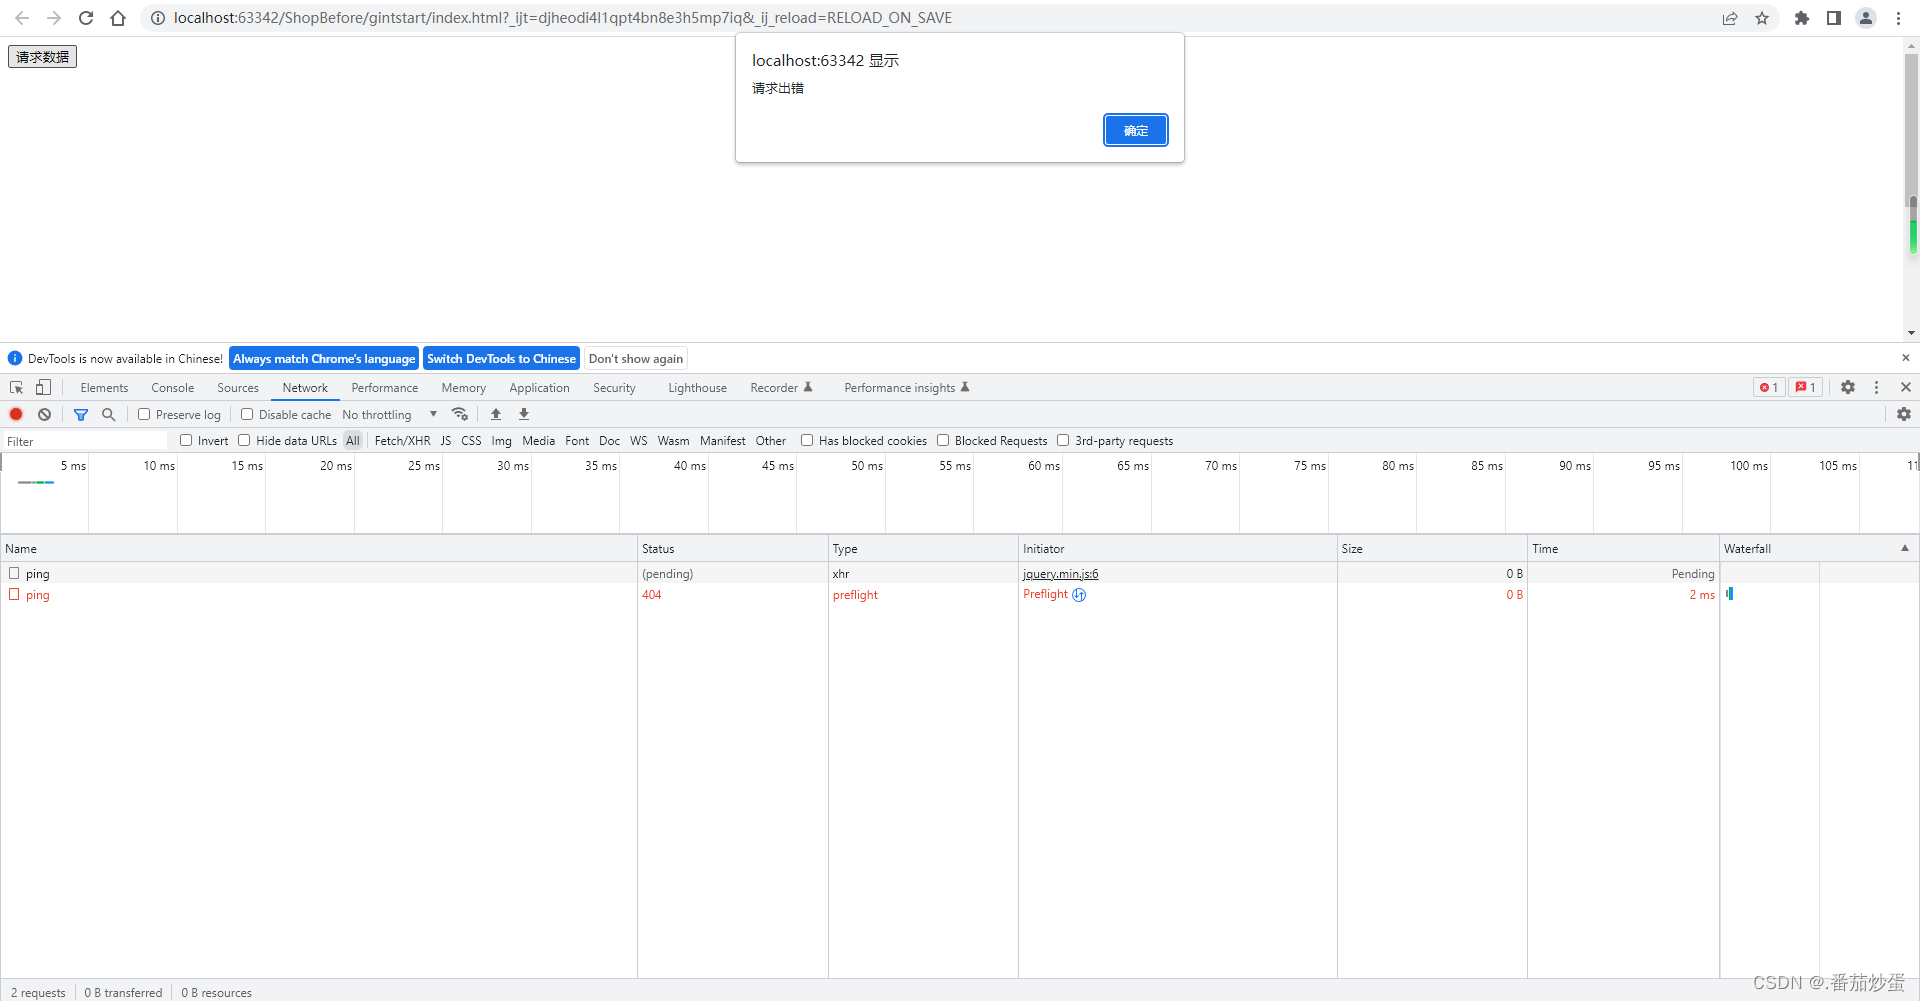Screen dimensions: 1920x1001
Task: Open the Security tab
Action: click(614, 388)
